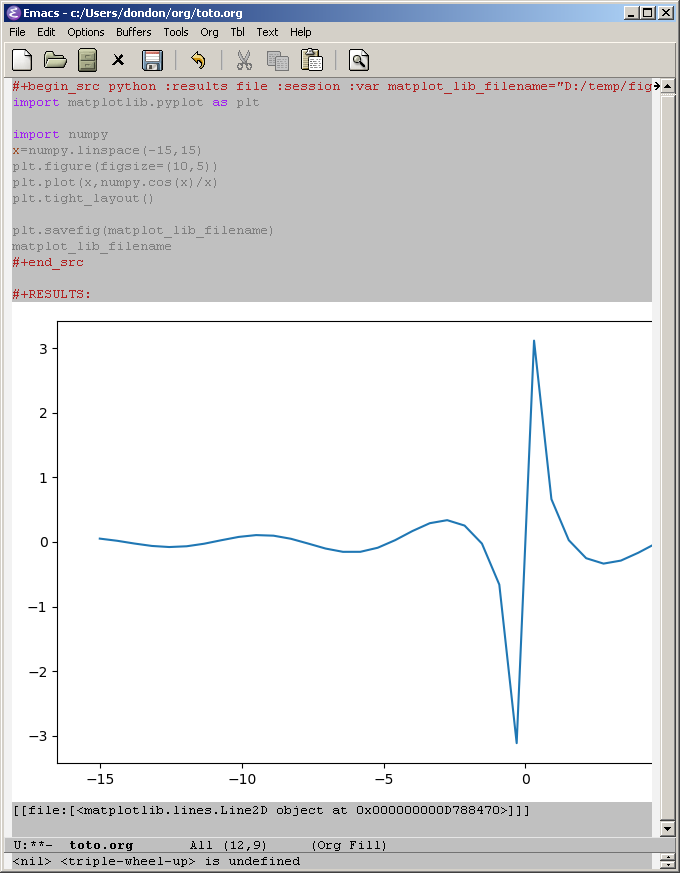This screenshot has height=873, width=680.
Task: Click the Copy icon in toolbar
Action: [277, 60]
